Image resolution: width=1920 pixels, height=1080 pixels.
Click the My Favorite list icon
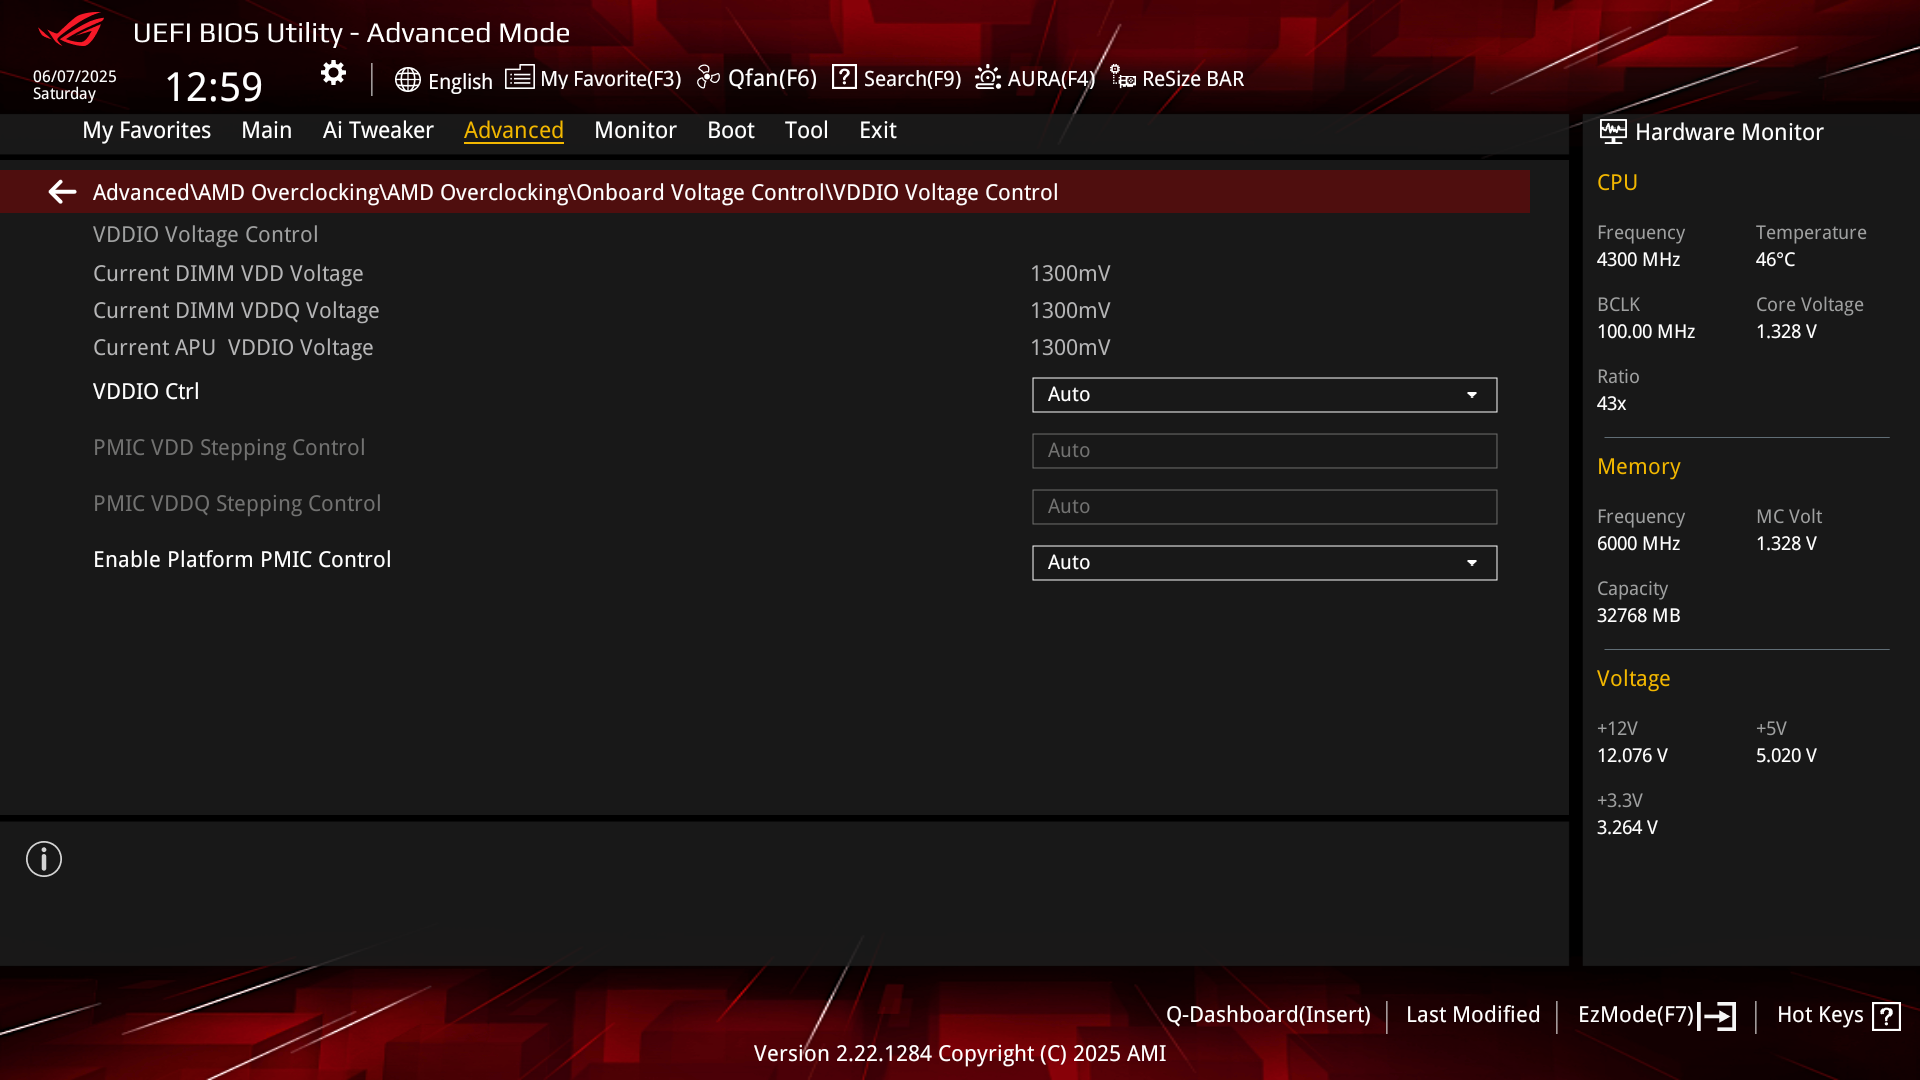click(519, 78)
